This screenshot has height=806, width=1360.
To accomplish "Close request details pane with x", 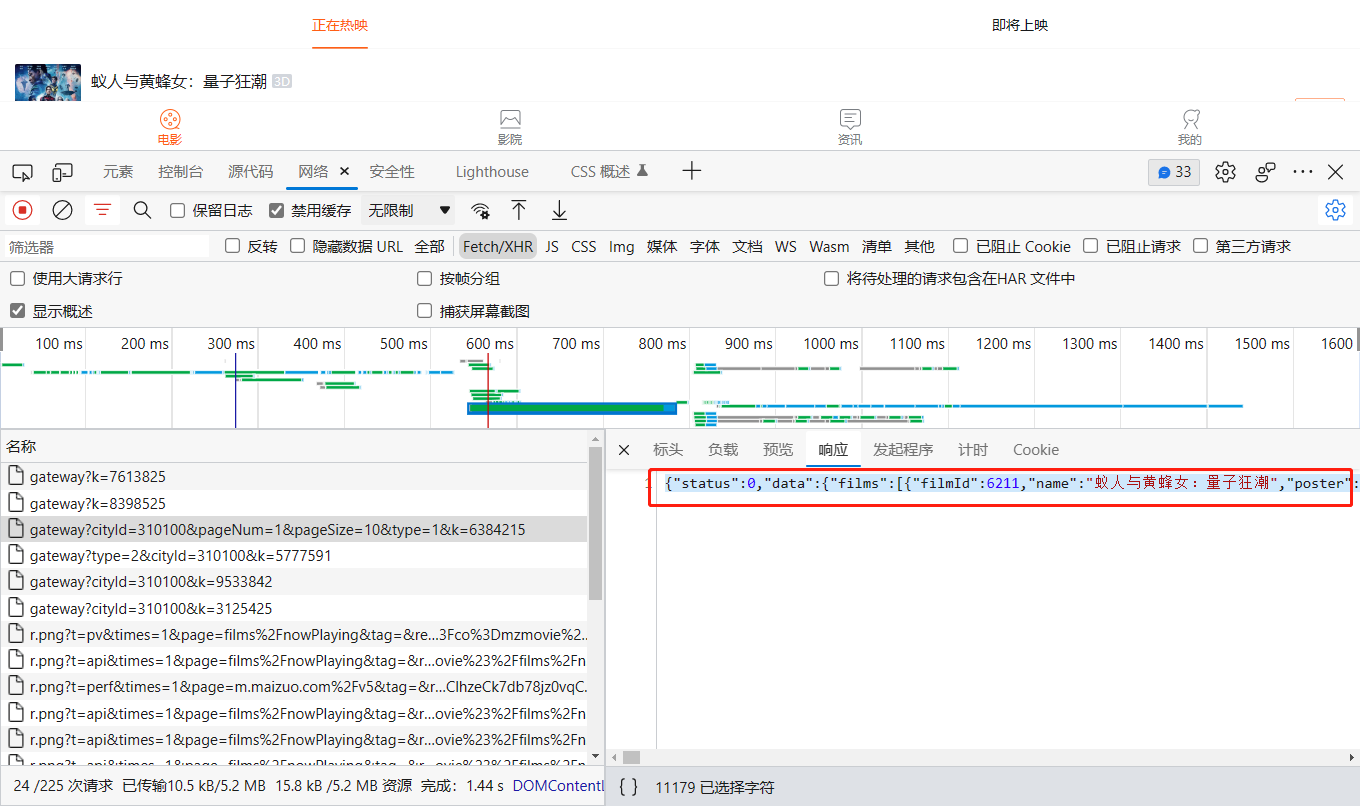I will [624, 450].
